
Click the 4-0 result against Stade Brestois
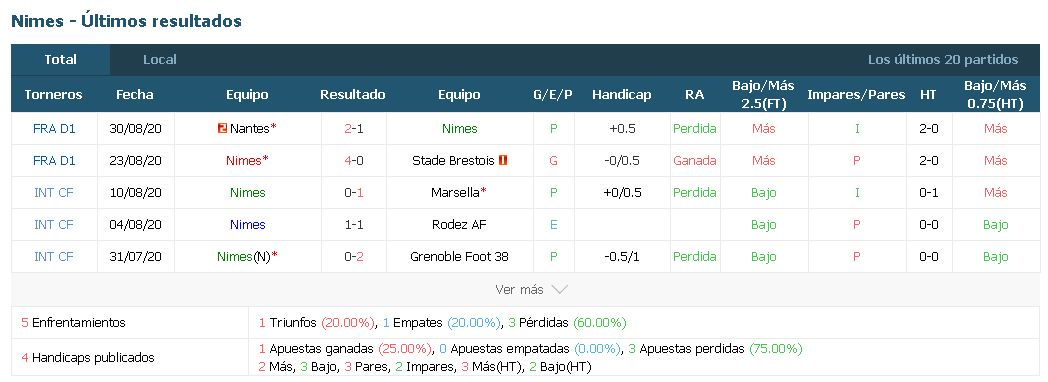tap(353, 160)
